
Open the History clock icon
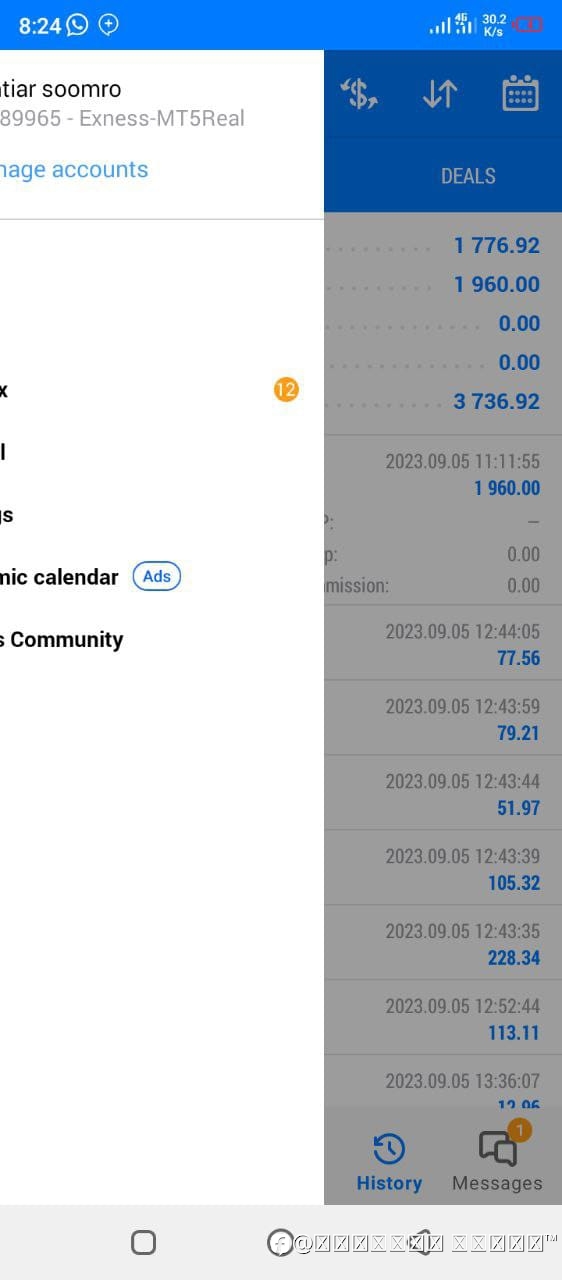388,1149
